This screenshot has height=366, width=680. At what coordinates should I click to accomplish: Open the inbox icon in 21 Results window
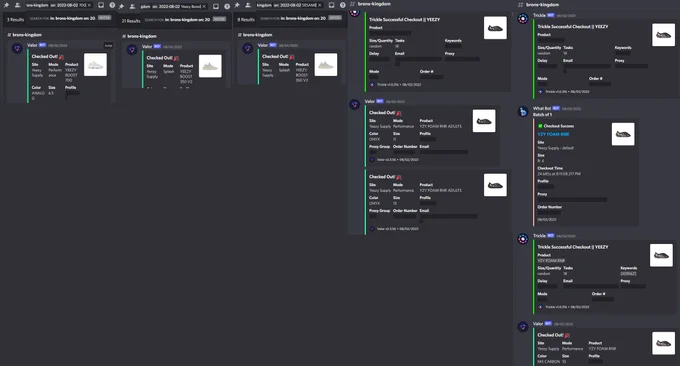(x=216, y=7)
